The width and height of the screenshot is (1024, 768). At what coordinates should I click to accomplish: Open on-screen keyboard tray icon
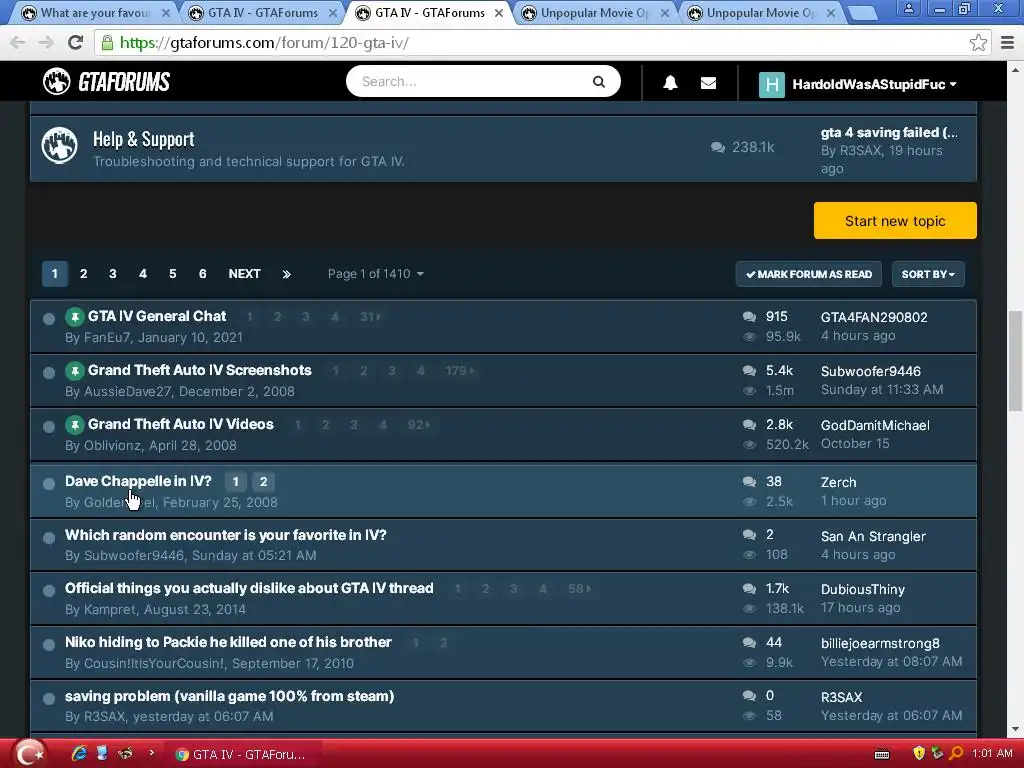tap(882, 755)
